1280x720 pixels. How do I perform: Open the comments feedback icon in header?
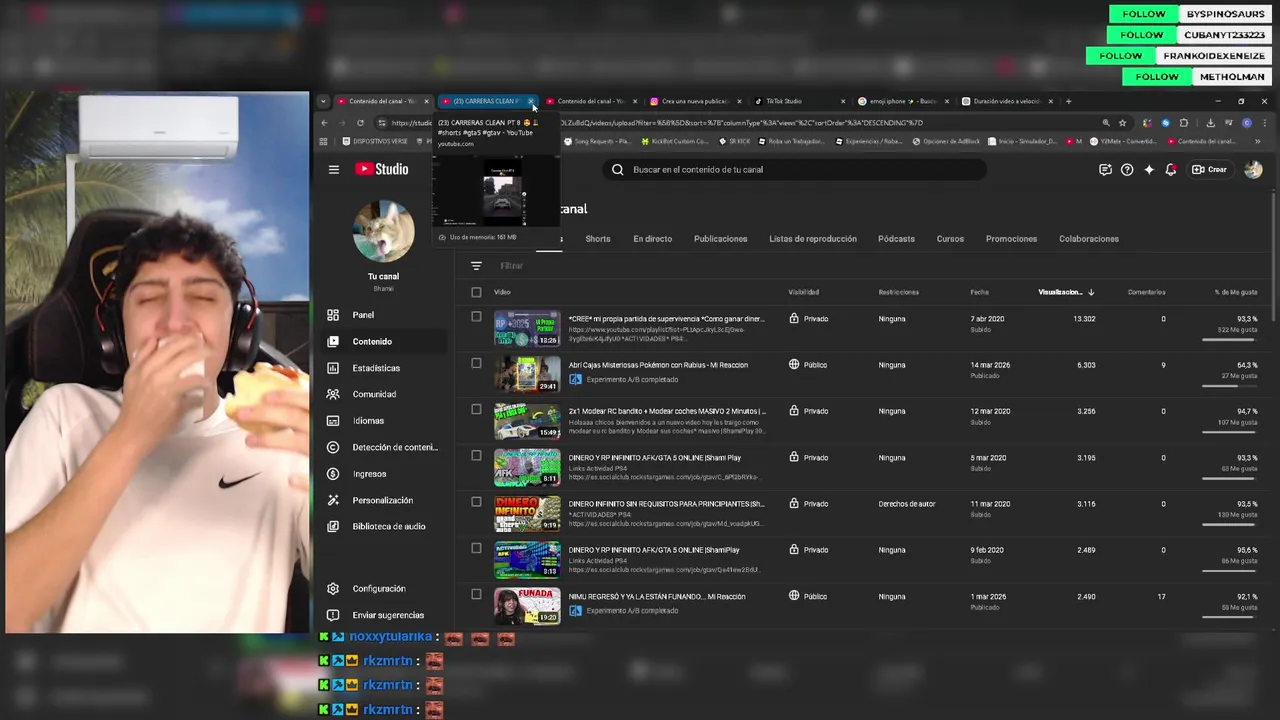[x=1105, y=169]
